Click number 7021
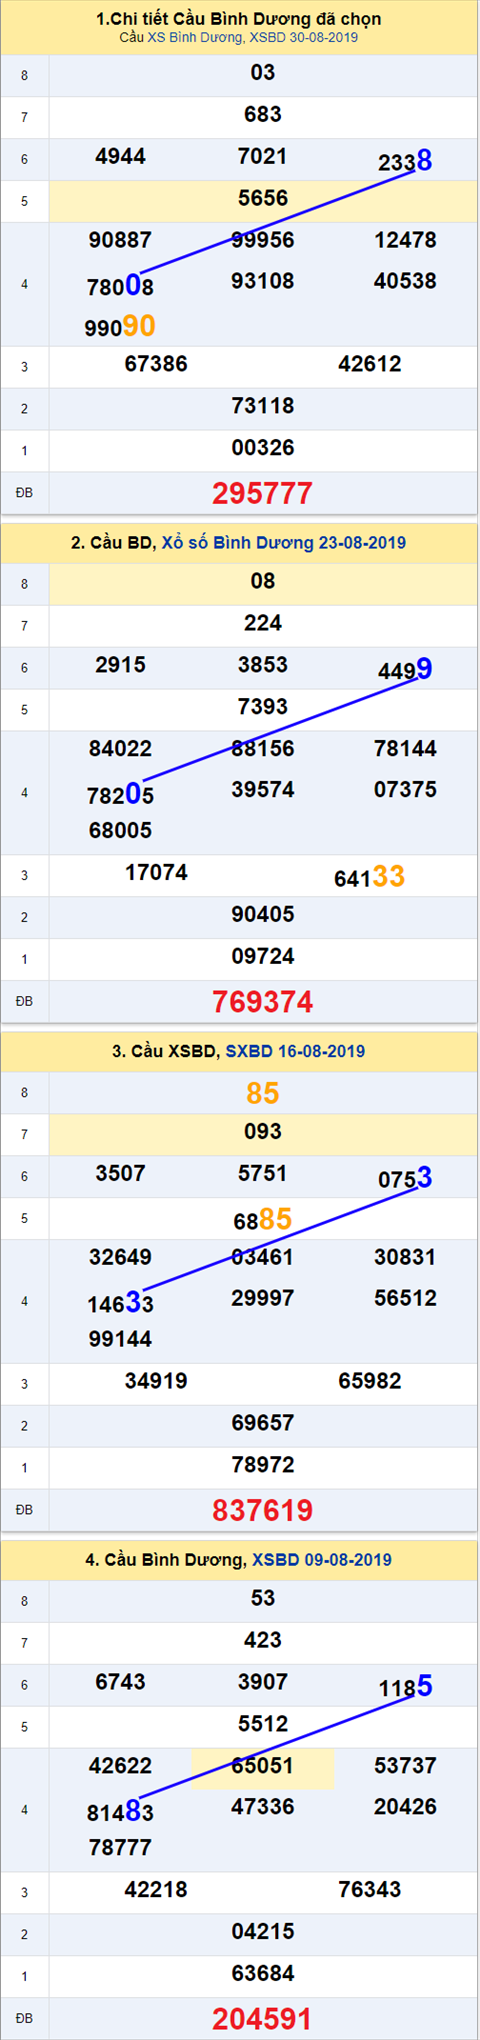 pos(263,156)
